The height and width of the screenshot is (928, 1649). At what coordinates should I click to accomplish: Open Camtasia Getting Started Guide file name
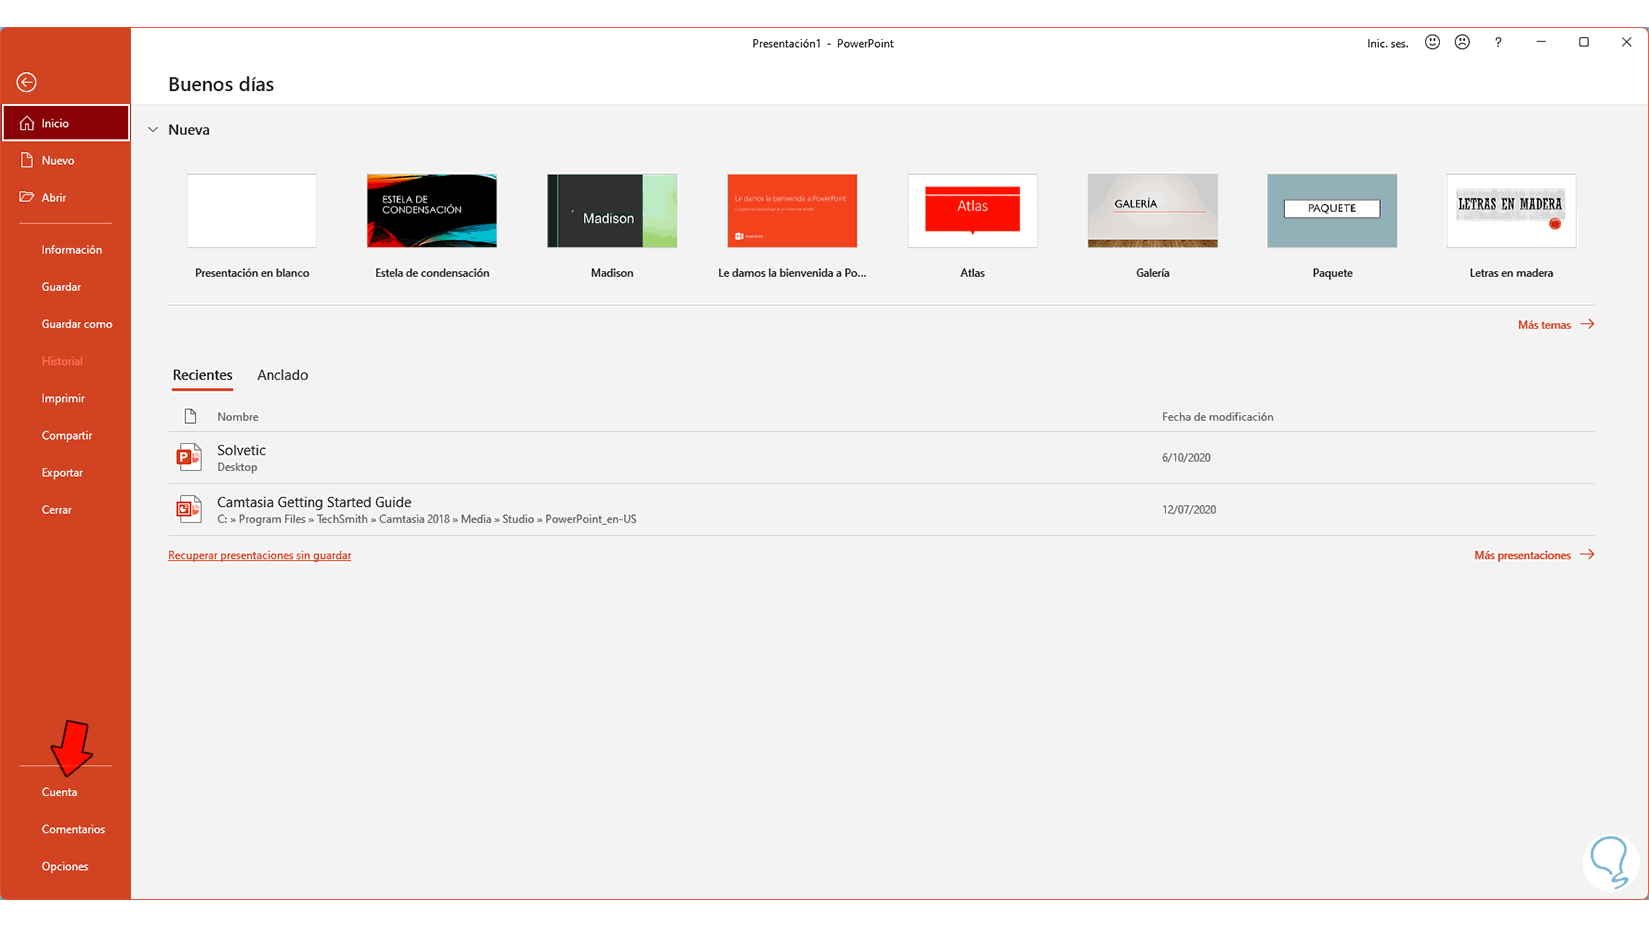click(x=314, y=502)
